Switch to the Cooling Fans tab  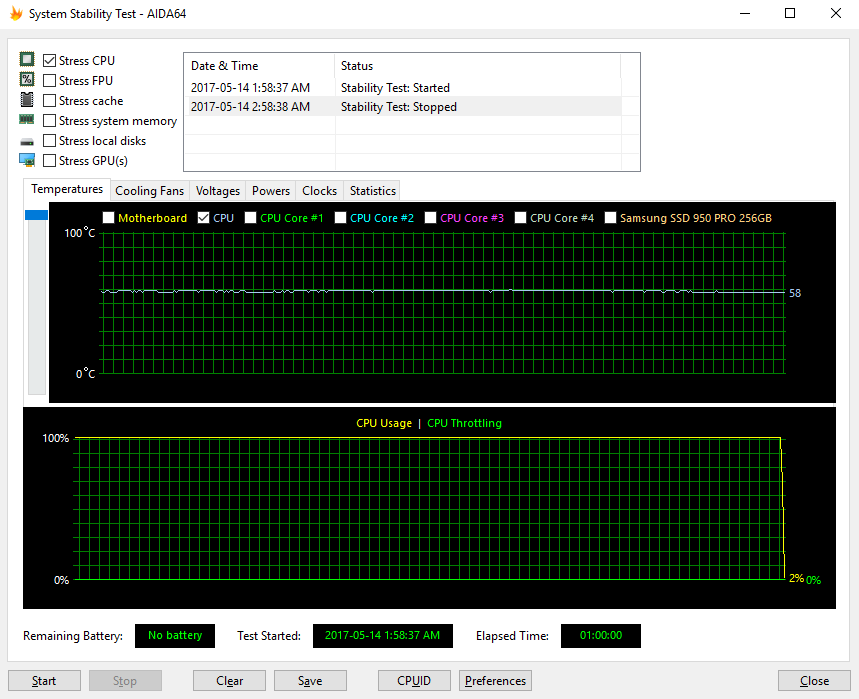[x=150, y=191]
